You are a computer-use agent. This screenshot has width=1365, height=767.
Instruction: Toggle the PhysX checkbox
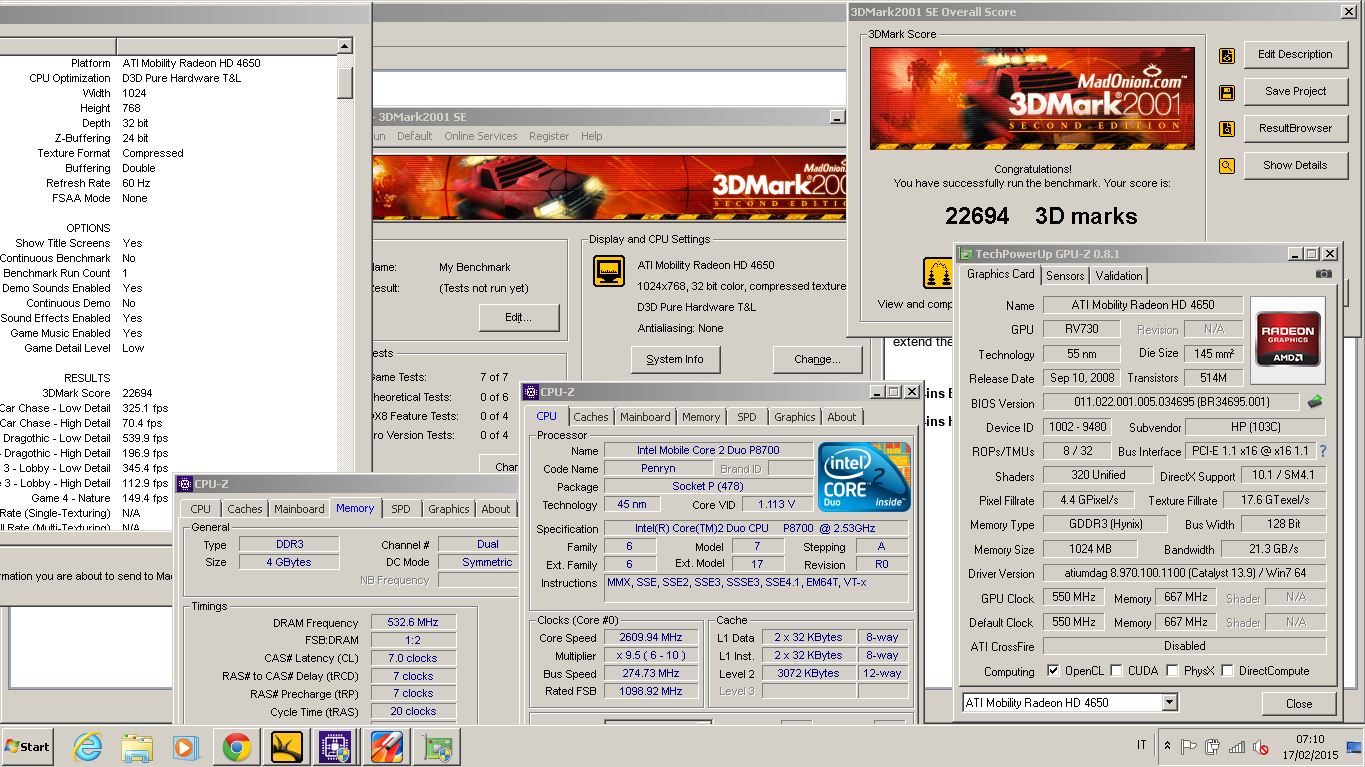1172,671
